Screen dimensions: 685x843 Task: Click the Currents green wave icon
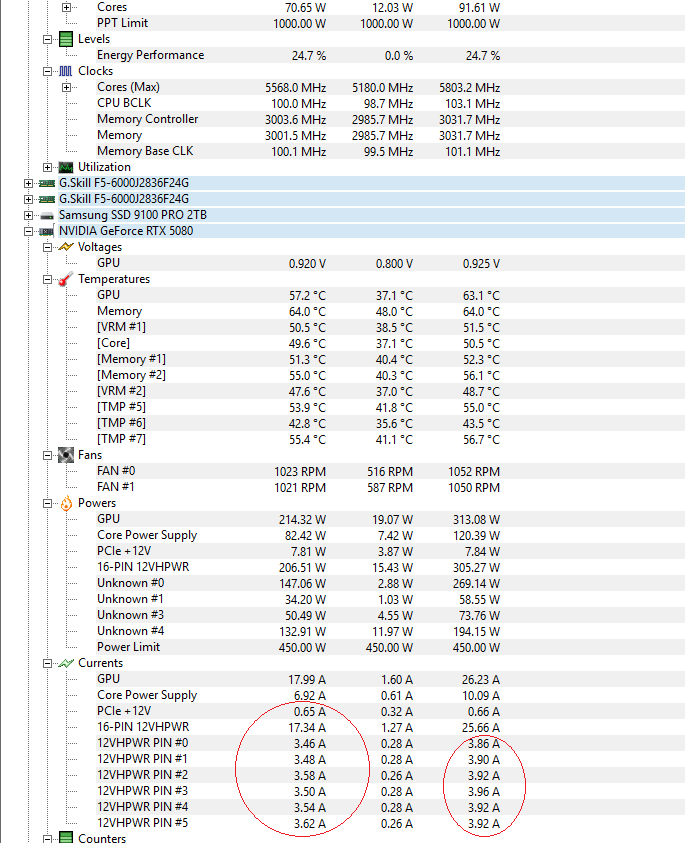(x=66, y=663)
